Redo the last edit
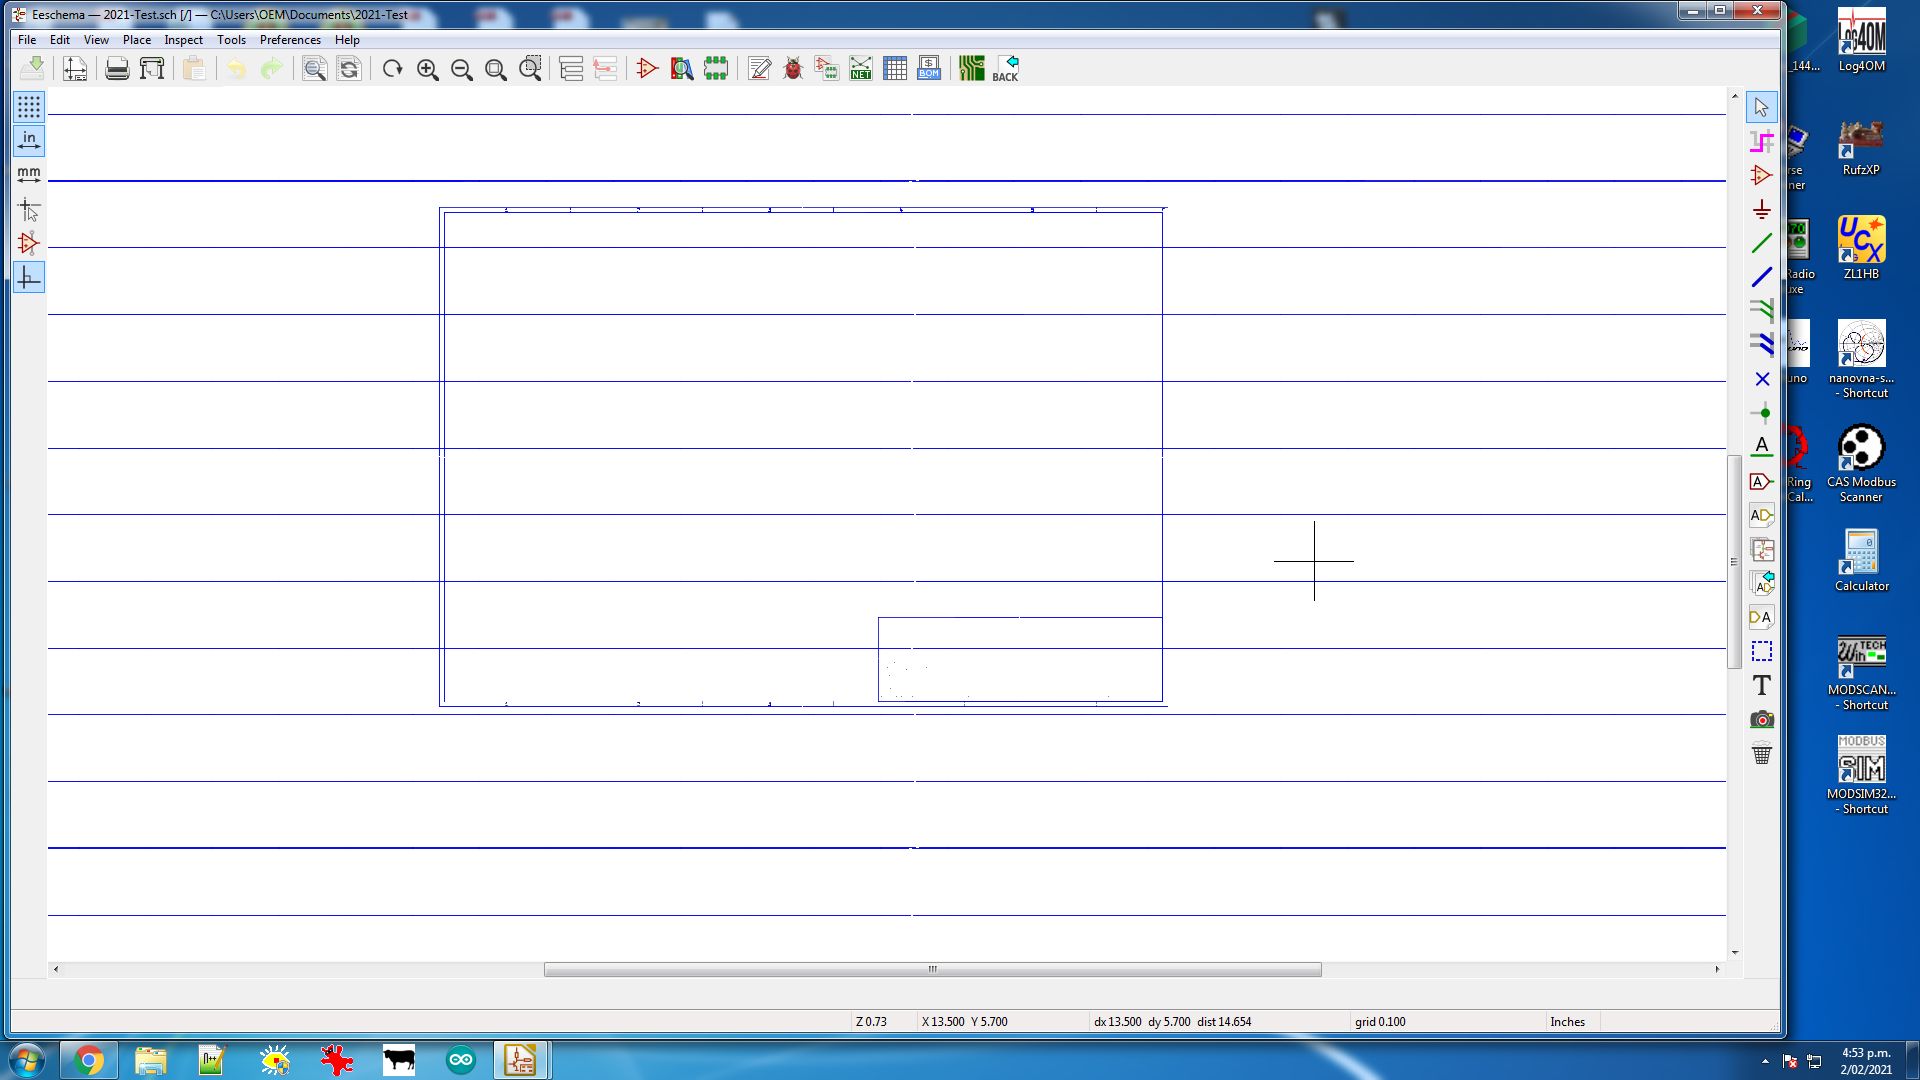This screenshot has height=1080, width=1920. pos(271,68)
